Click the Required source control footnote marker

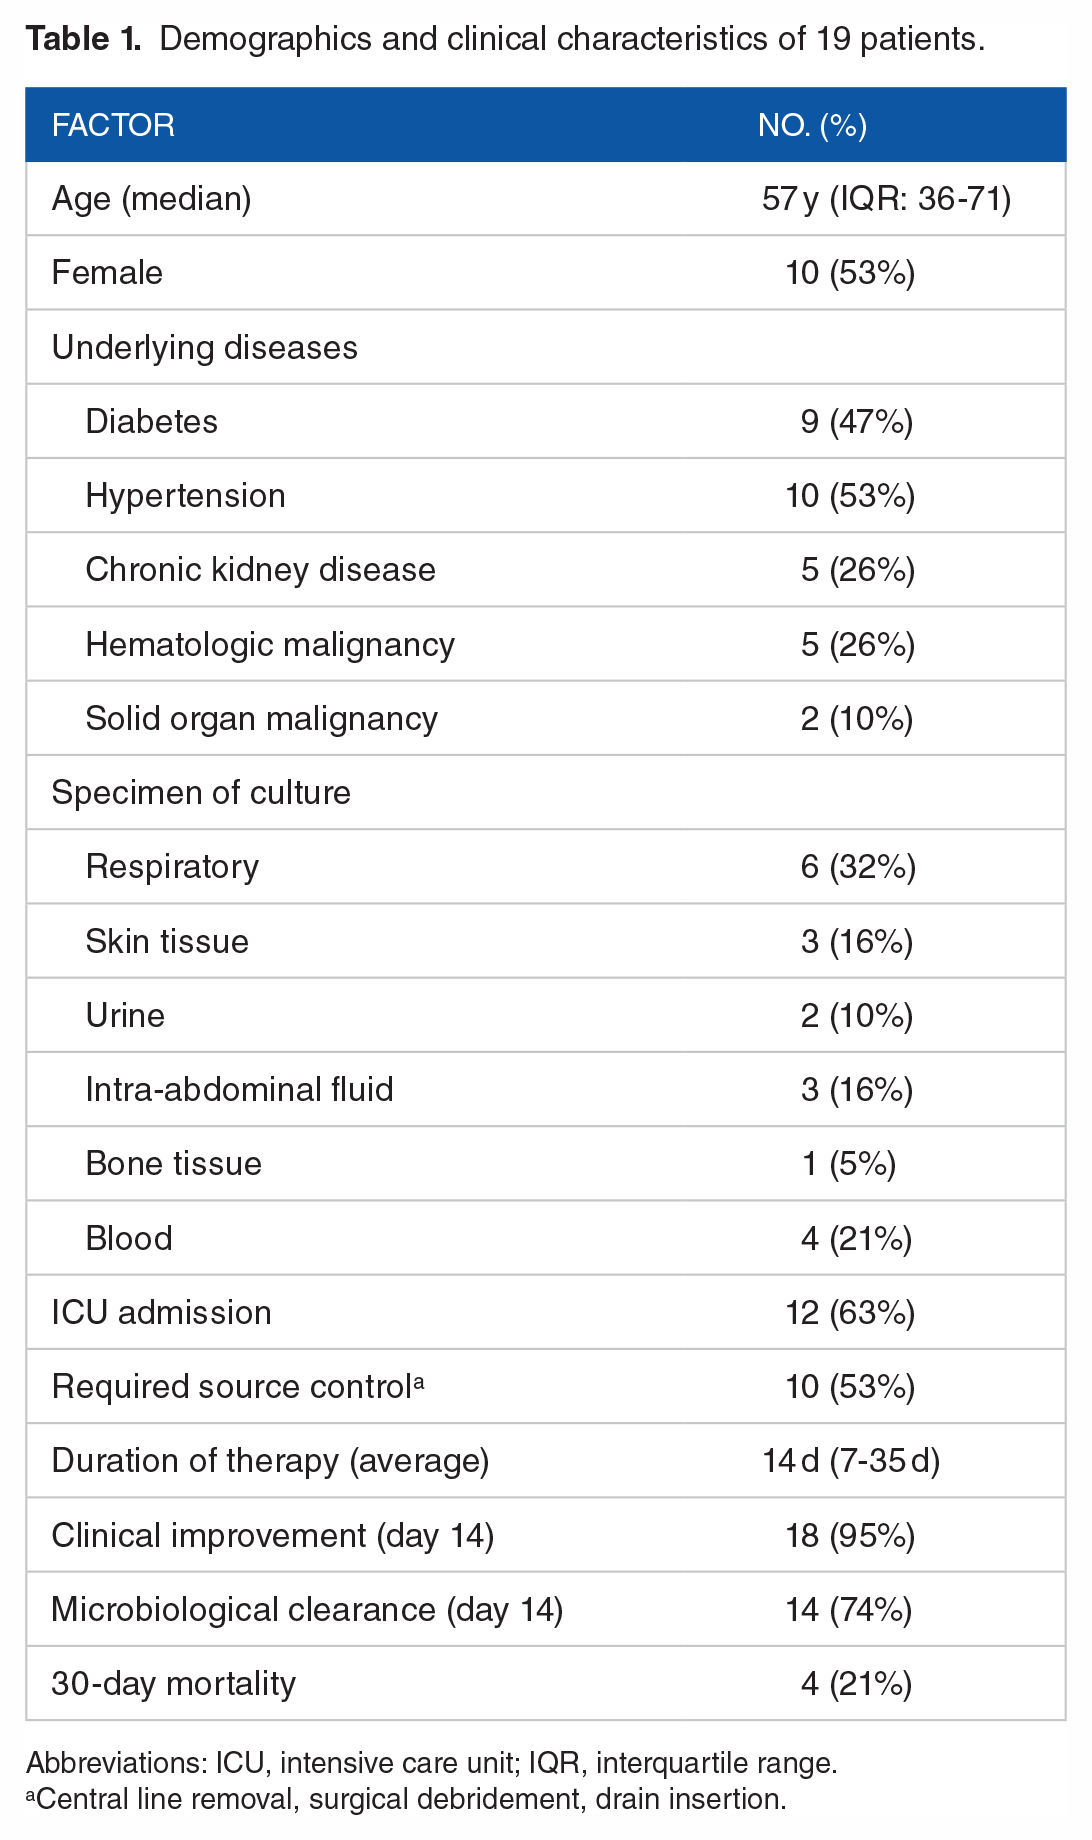pyautogui.click(x=419, y=1381)
